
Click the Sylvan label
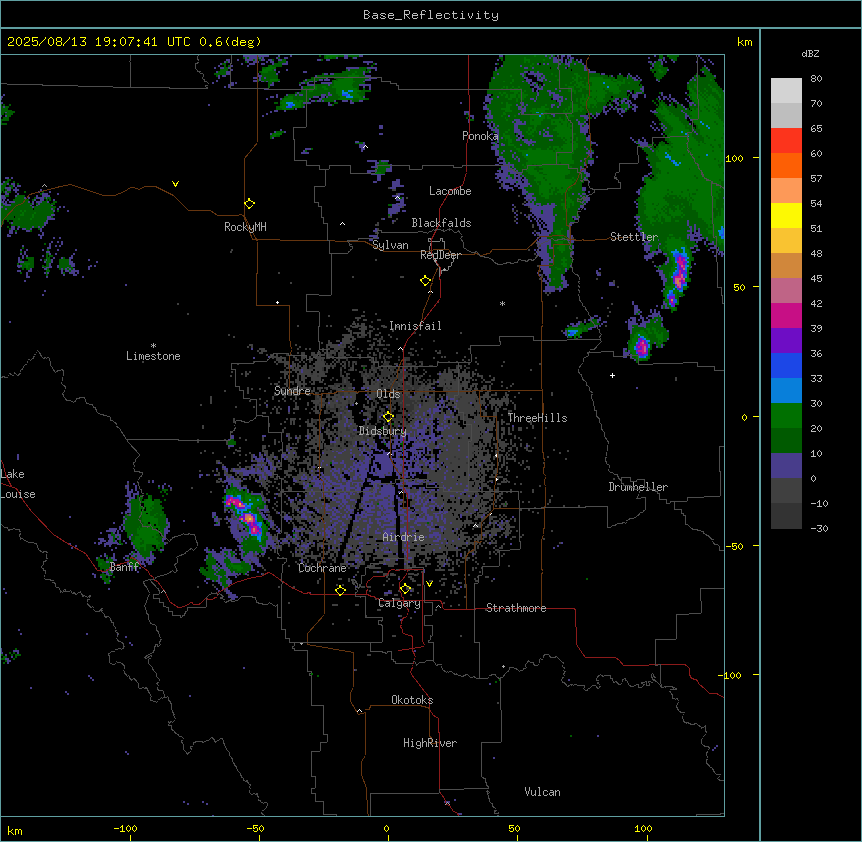click(x=390, y=245)
